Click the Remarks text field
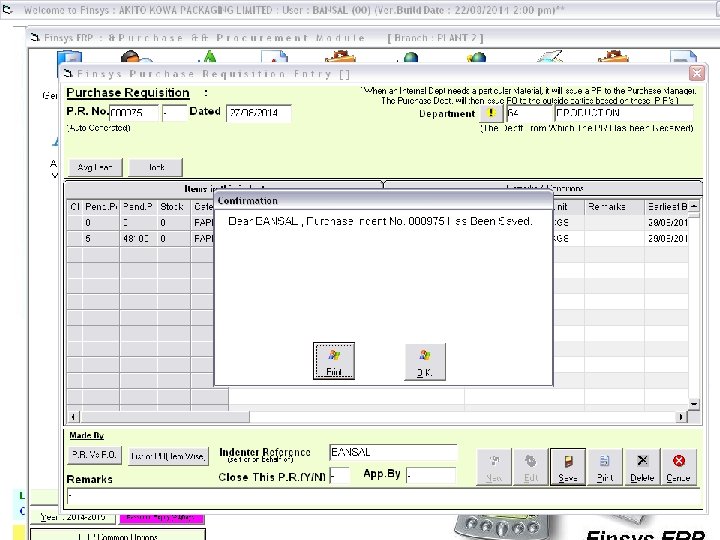The height and width of the screenshot is (540, 720). 384,496
